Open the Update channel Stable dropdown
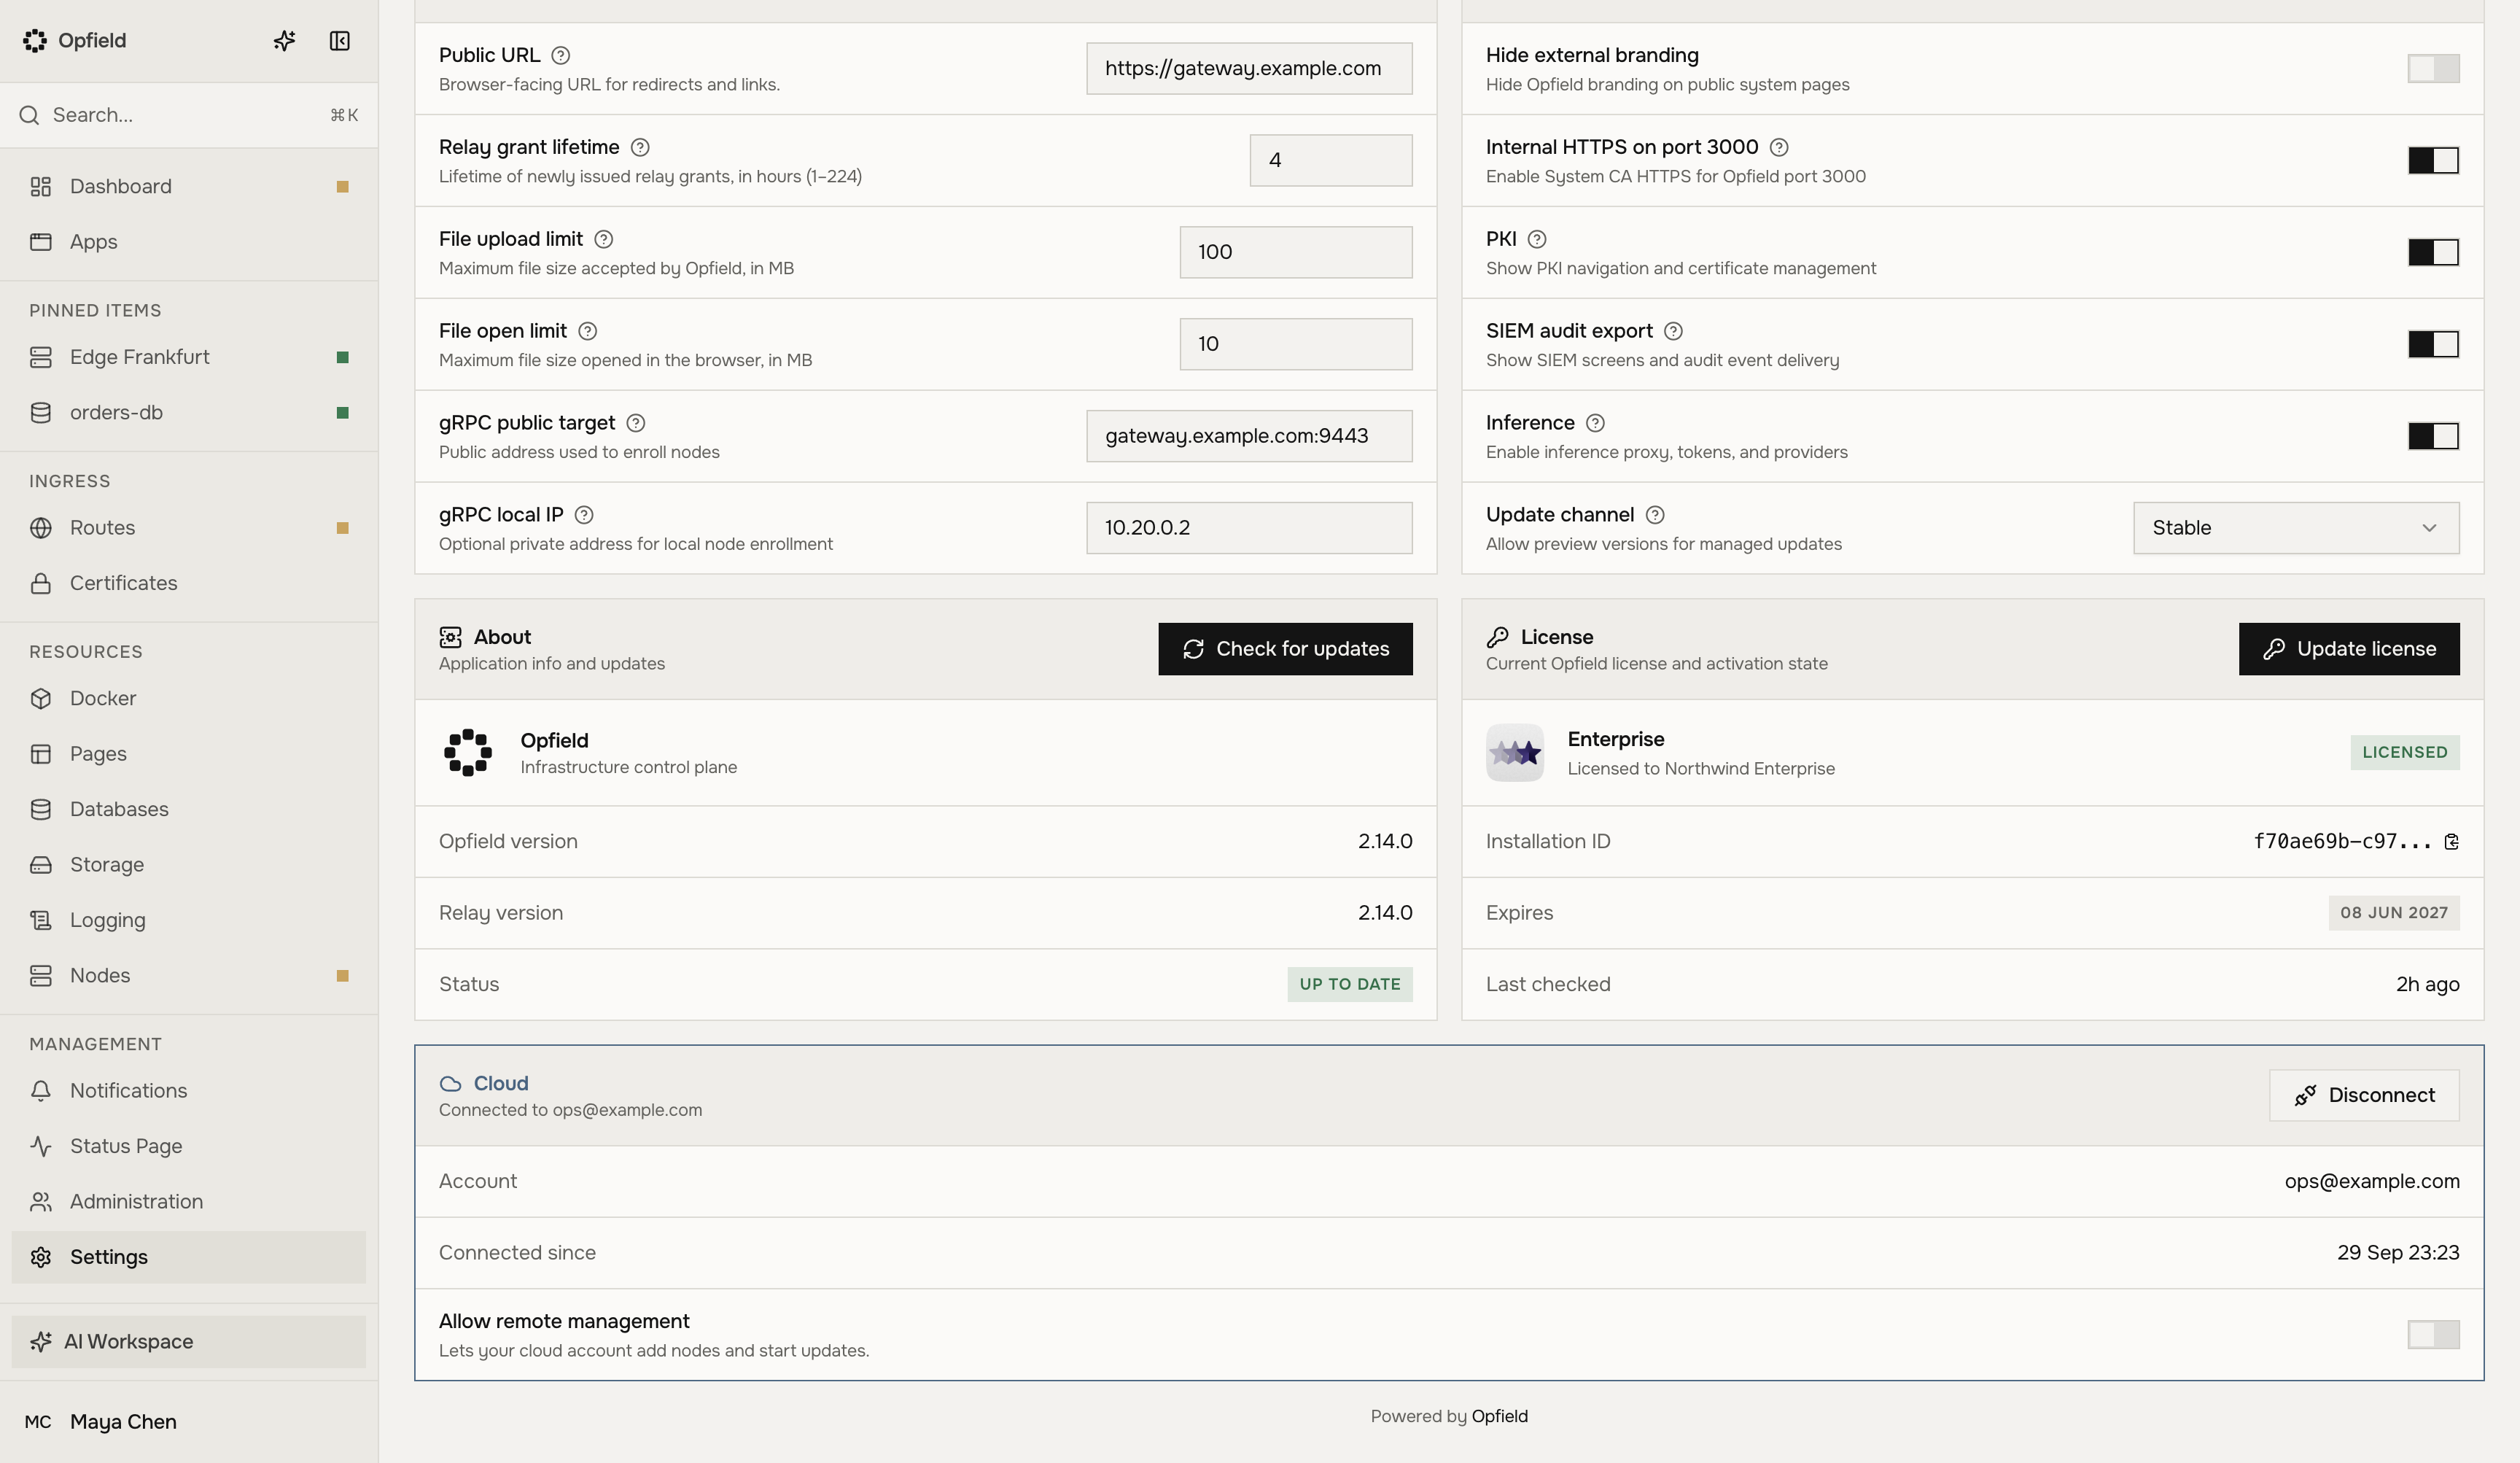This screenshot has height=1463, width=2520. [2296, 529]
